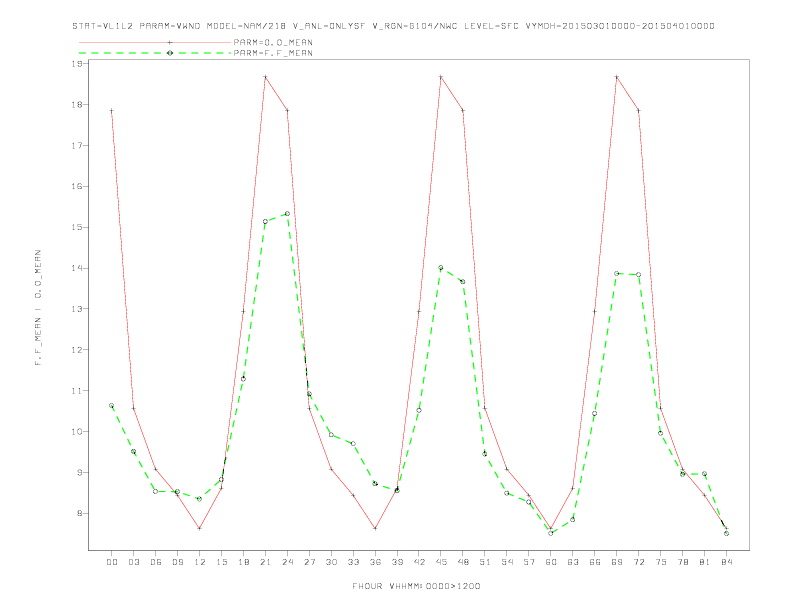Viewport: 792px width, 612px height.
Task: Click the x-axis tick label 06
Action: click(x=156, y=562)
